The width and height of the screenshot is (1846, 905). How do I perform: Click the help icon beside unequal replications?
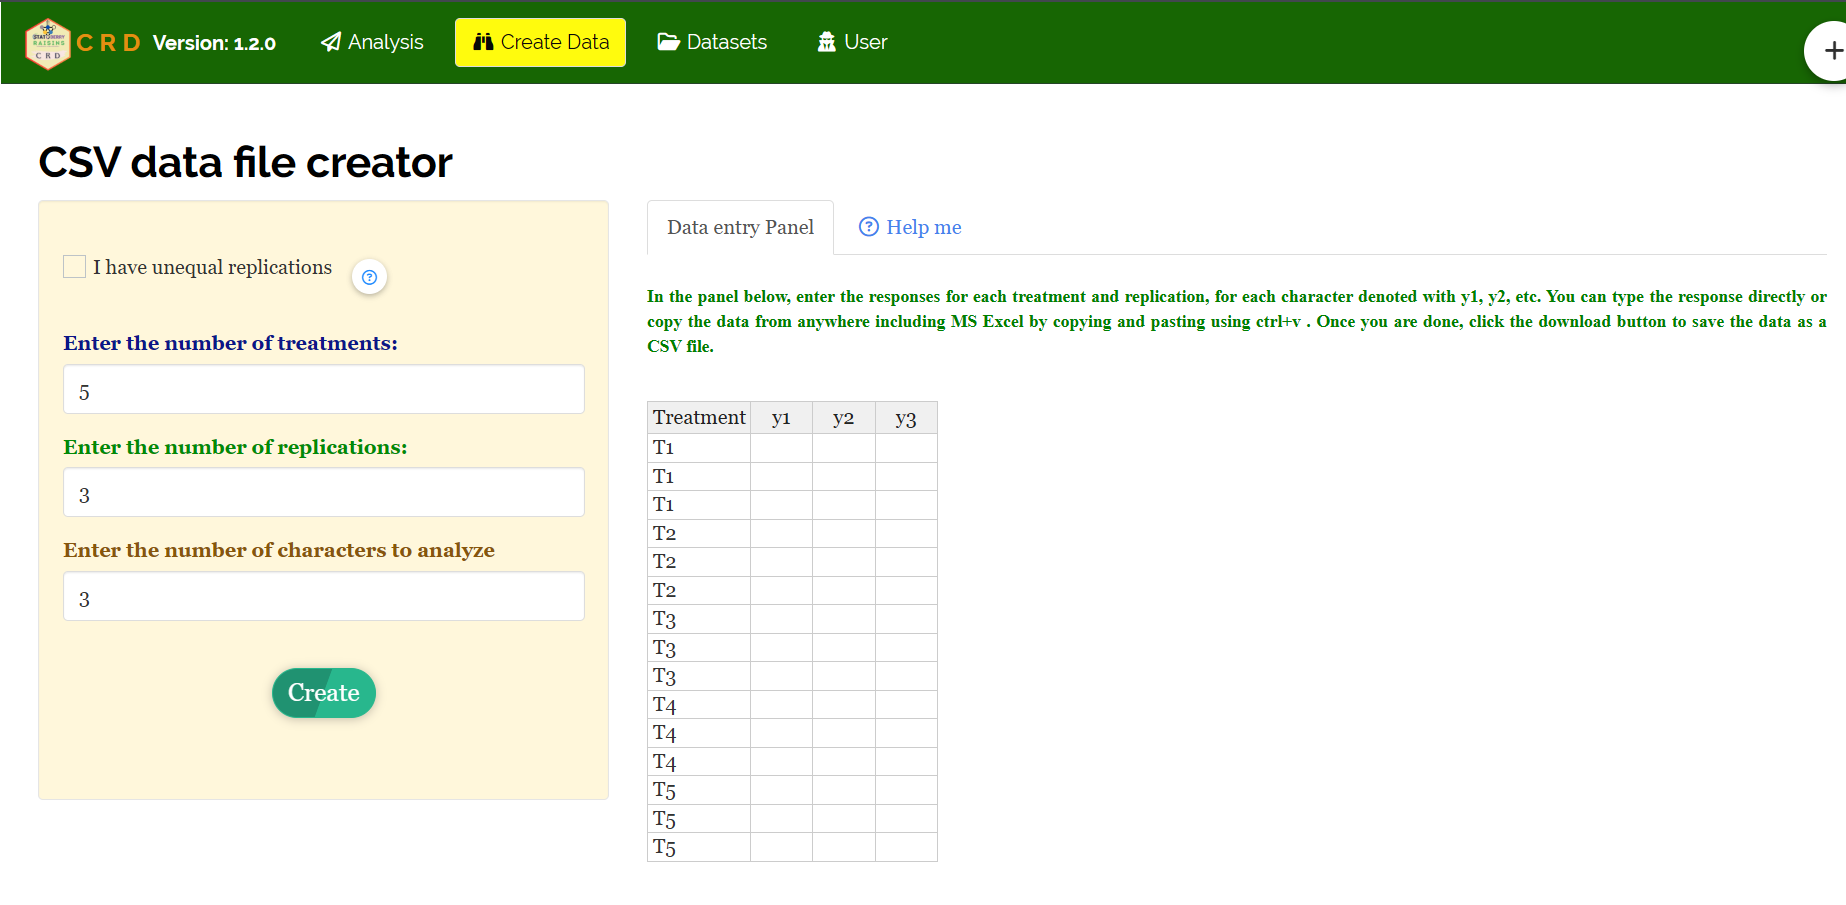tap(369, 277)
